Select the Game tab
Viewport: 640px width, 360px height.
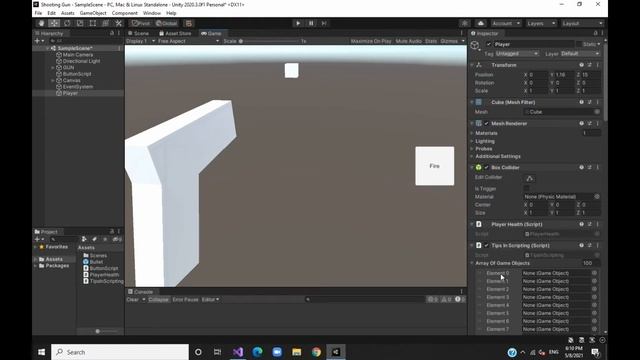tap(211, 33)
